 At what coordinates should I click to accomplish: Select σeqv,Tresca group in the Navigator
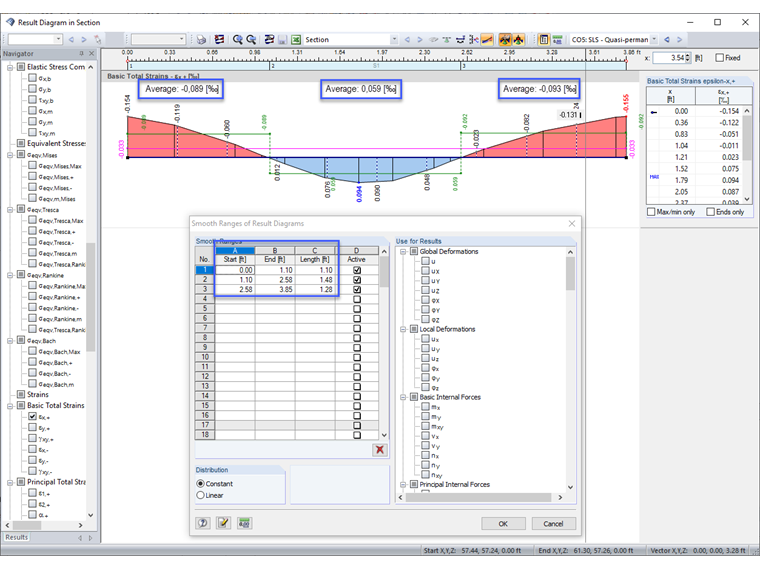coord(43,210)
